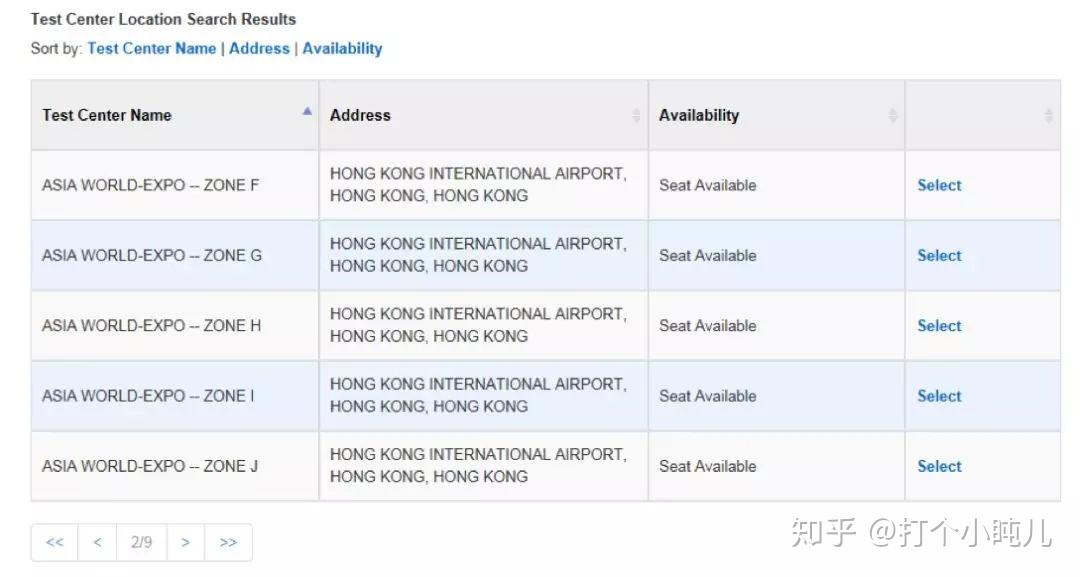The width and height of the screenshot is (1080, 577).
Task: Jump to first page using << control
Action: (54, 541)
